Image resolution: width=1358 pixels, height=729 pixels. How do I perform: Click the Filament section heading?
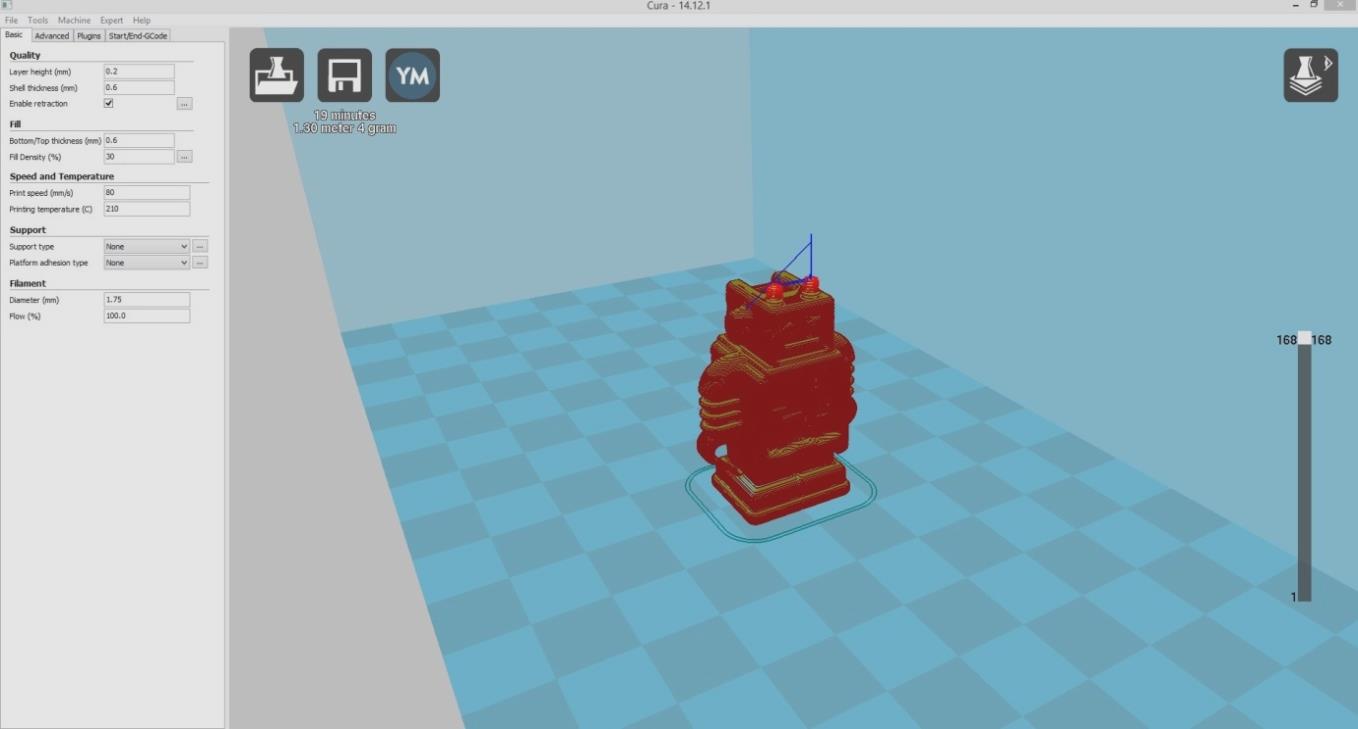click(x=28, y=284)
